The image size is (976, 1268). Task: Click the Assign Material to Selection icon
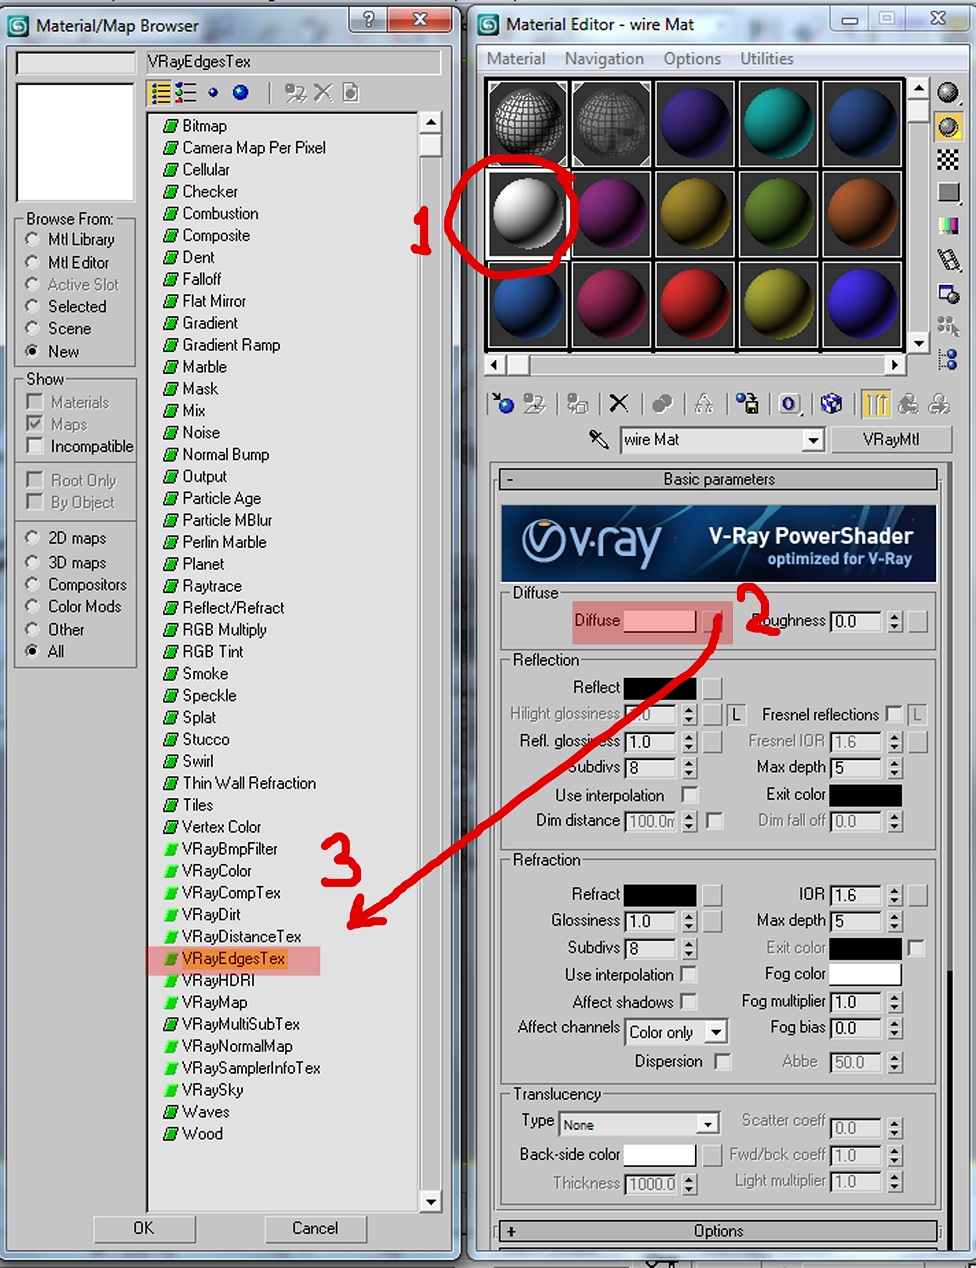click(x=576, y=403)
